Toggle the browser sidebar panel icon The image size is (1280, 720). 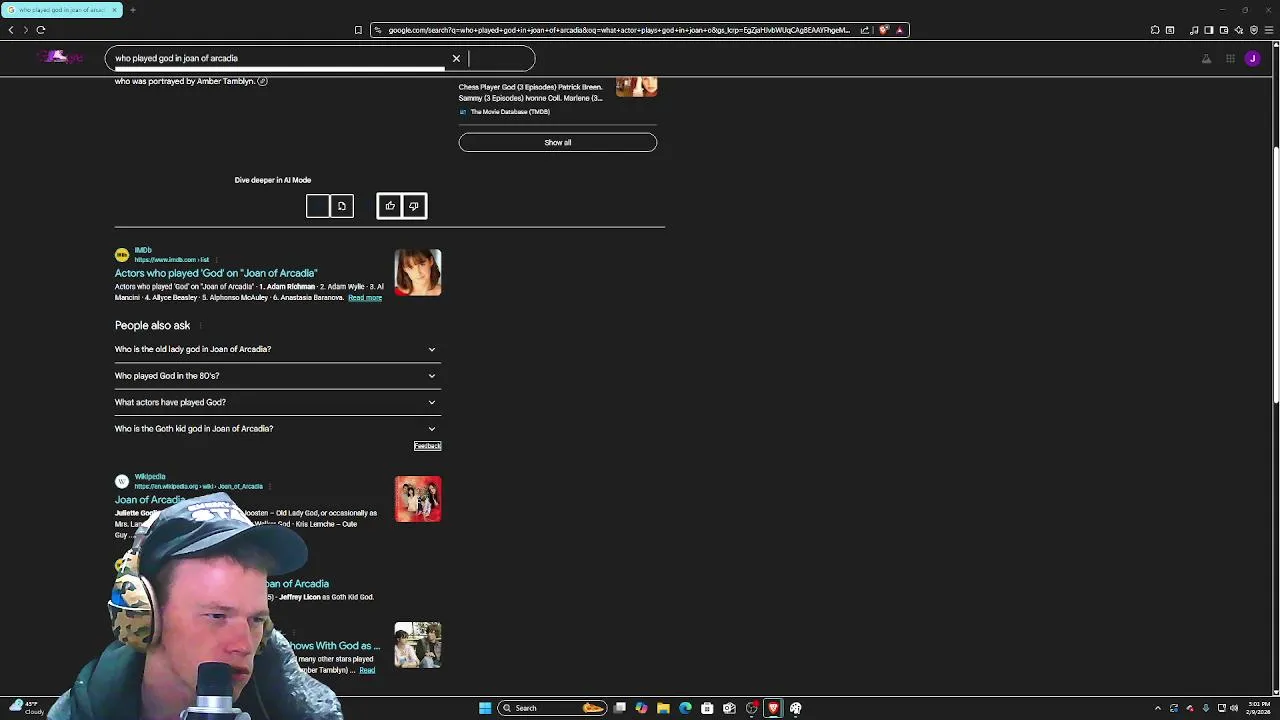[1209, 30]
